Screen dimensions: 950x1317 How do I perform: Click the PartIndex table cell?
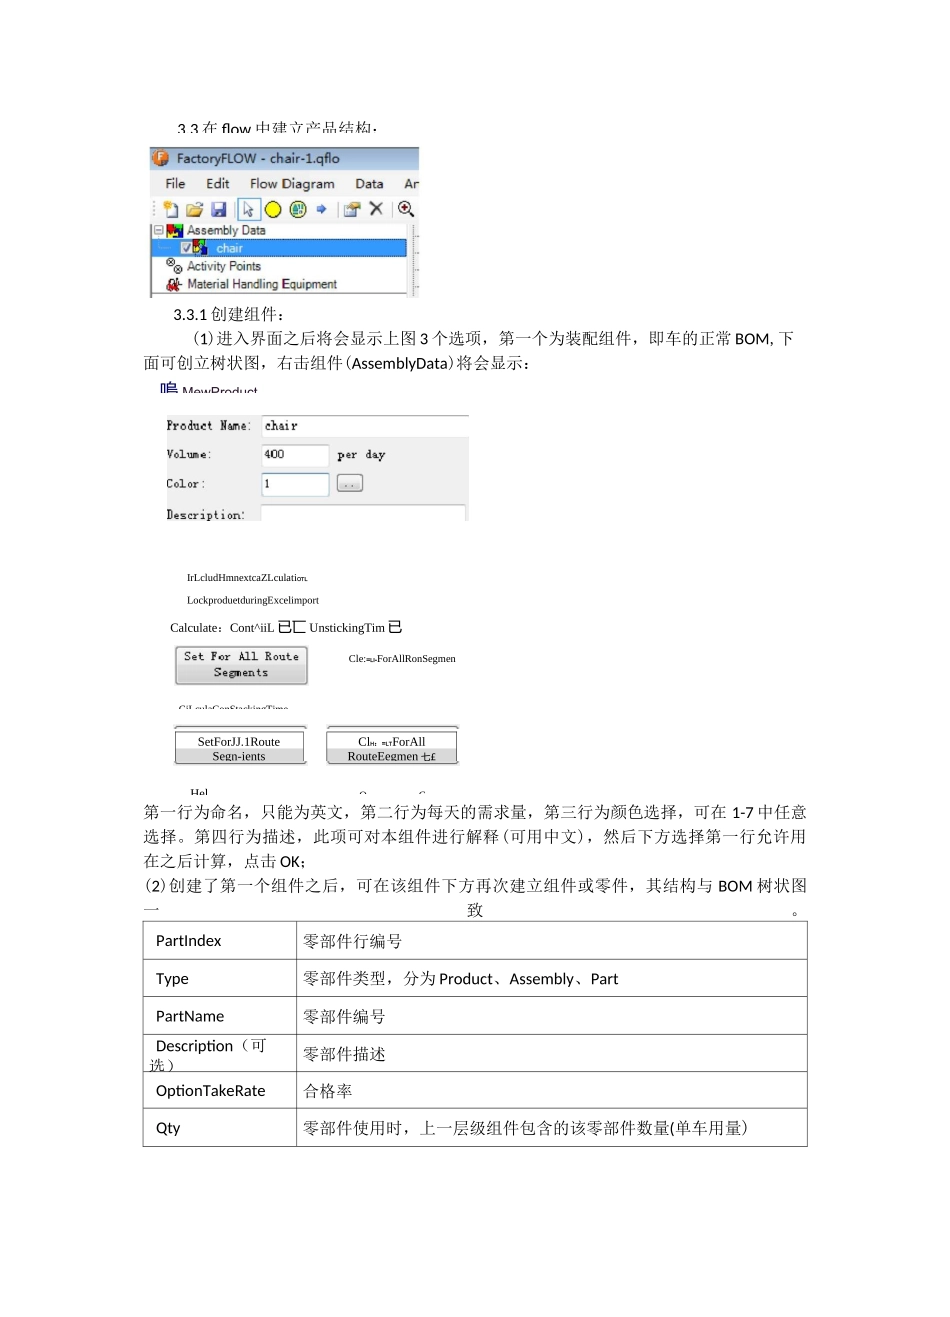(220, 941)
